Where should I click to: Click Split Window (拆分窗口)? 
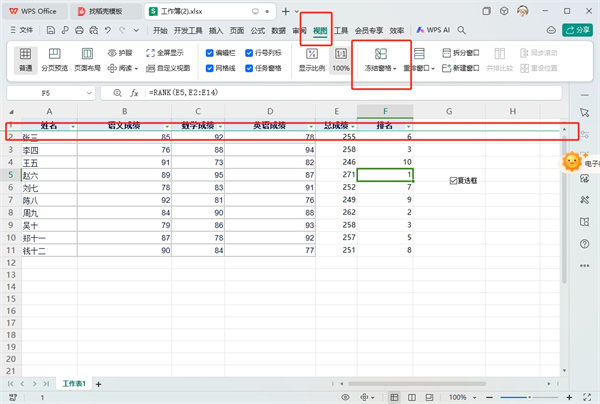coord(460,53)
